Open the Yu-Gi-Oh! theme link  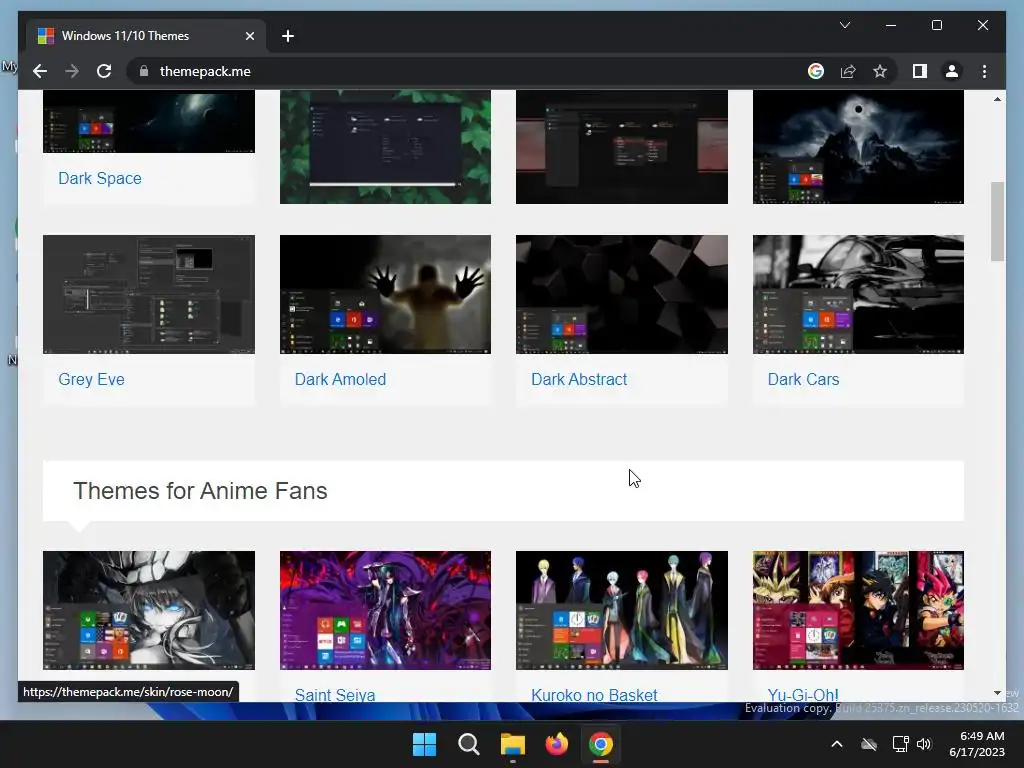click(x=803, y=695)
